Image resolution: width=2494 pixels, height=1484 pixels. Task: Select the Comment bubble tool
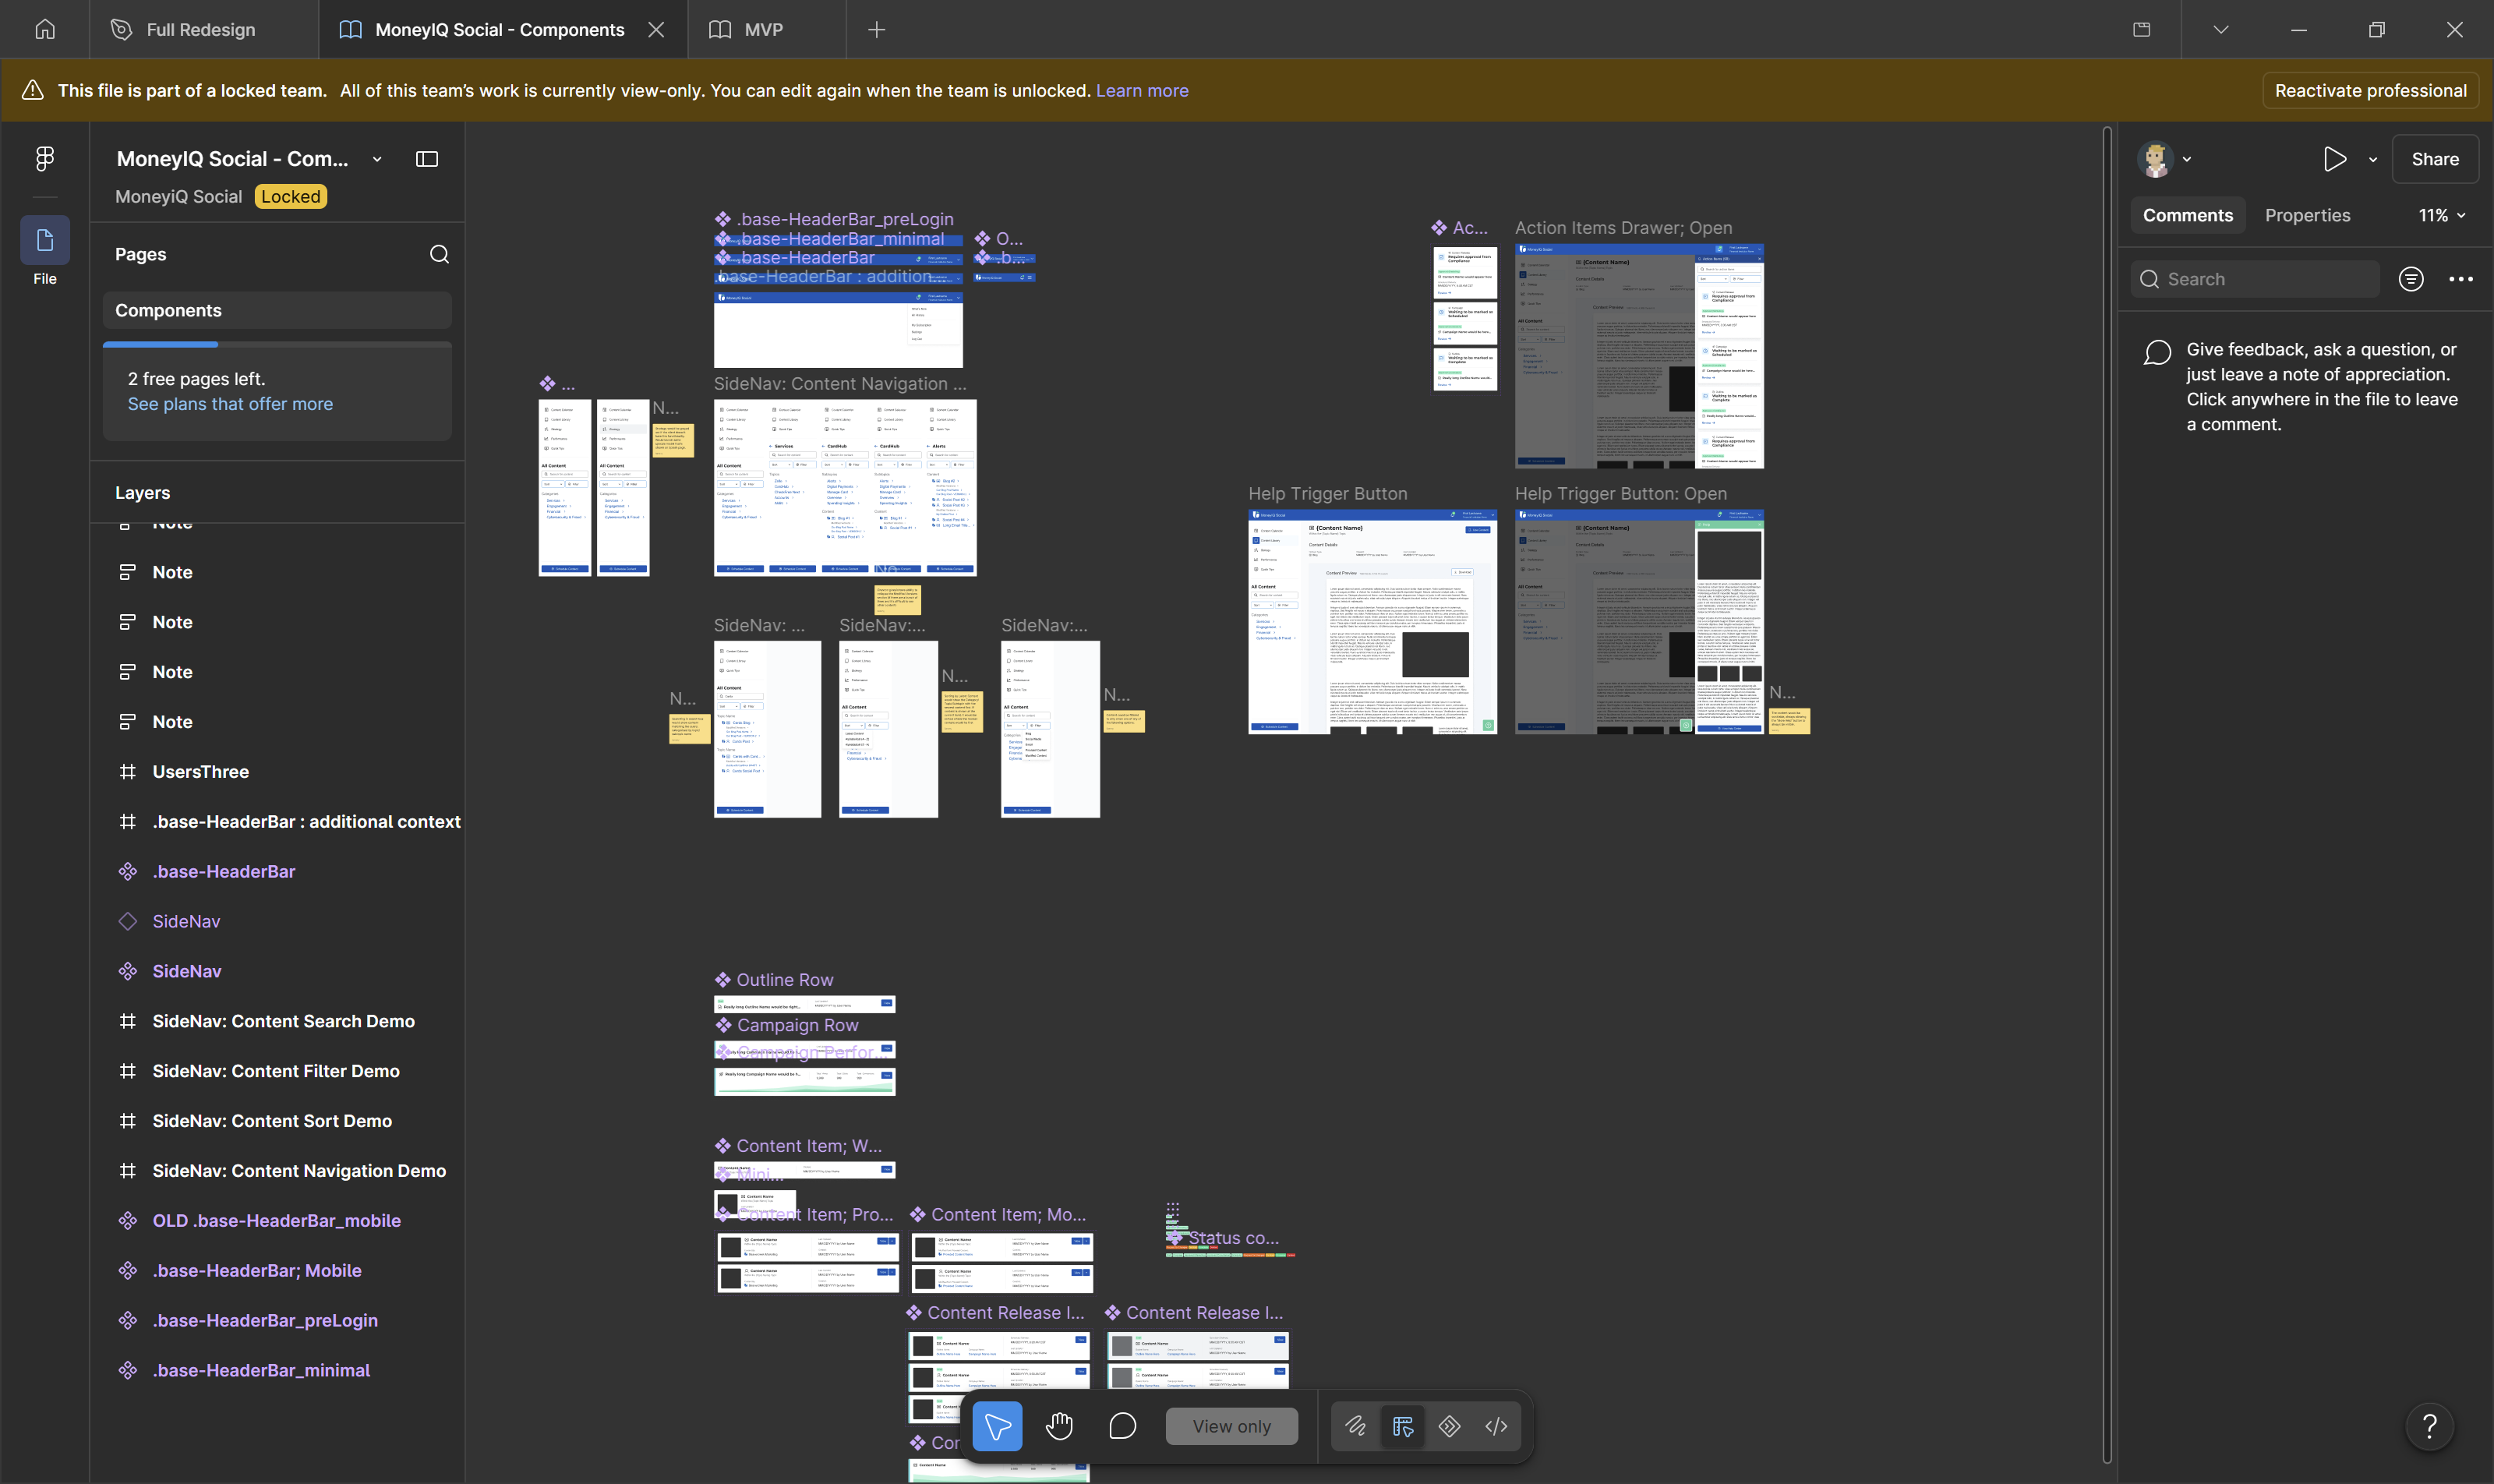[x=1122, y=1426]
